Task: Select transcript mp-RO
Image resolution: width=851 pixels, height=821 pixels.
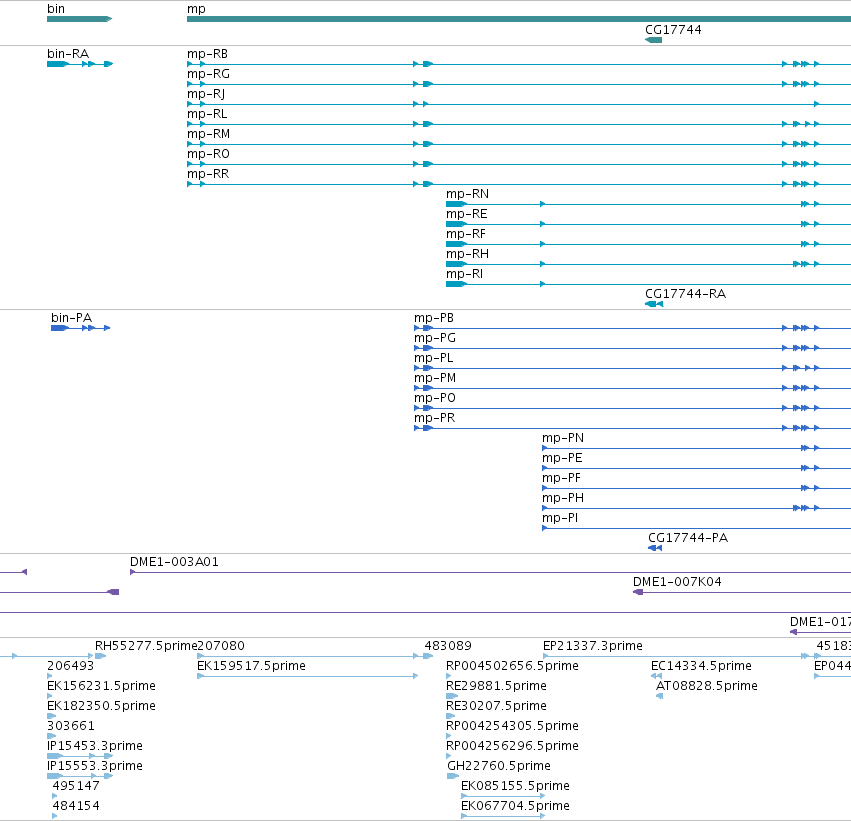Action: (x=208, y=154)
